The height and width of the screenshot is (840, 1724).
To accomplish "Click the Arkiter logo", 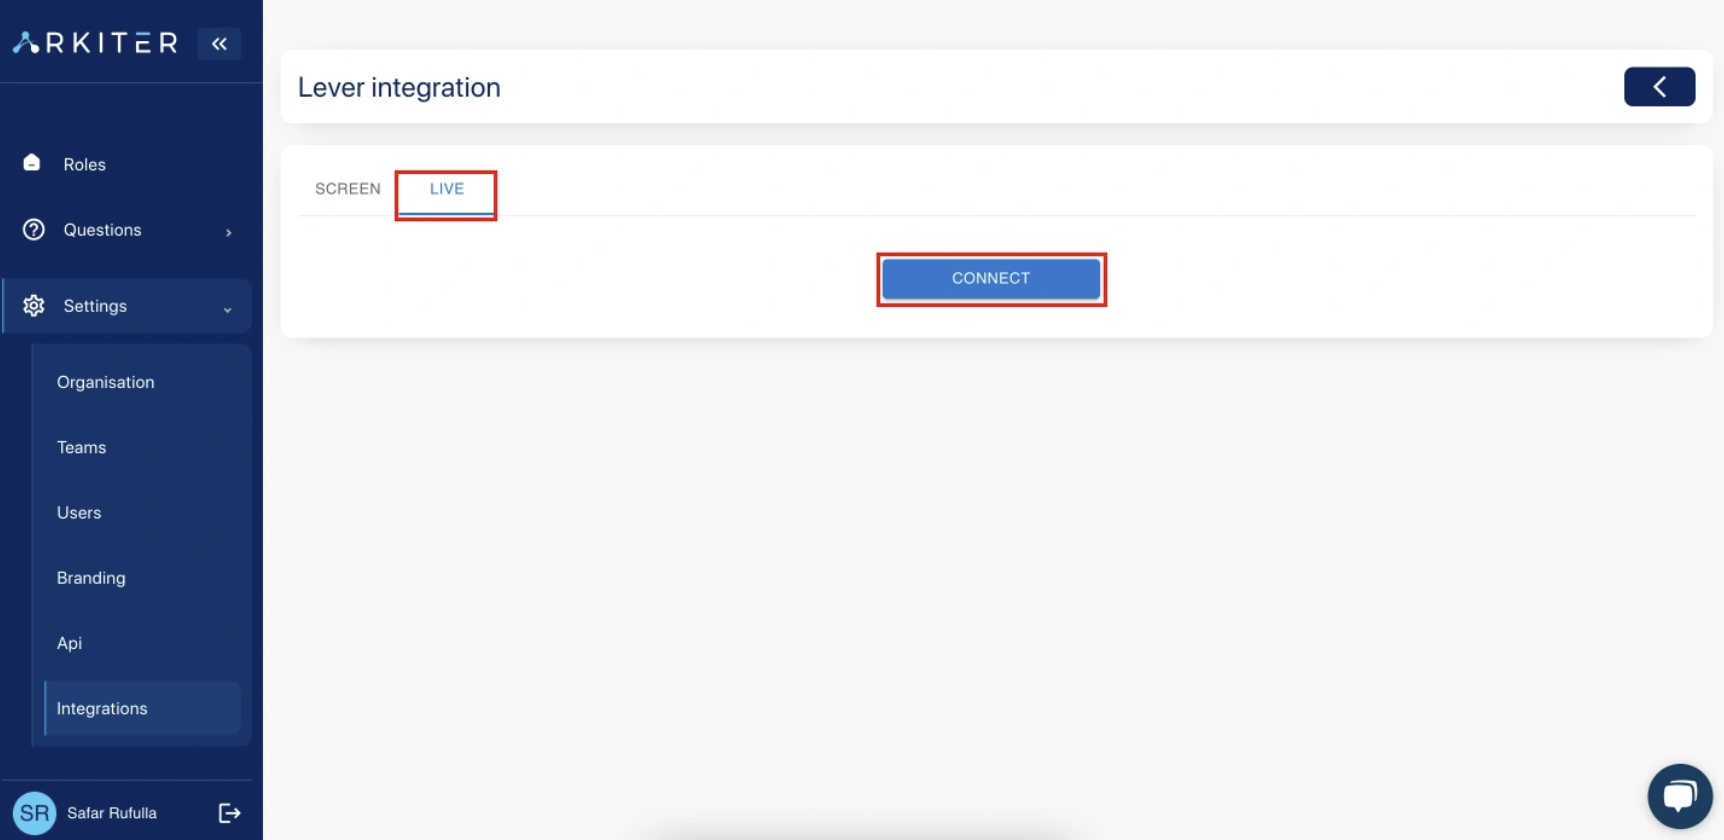I will pos(96,43).
